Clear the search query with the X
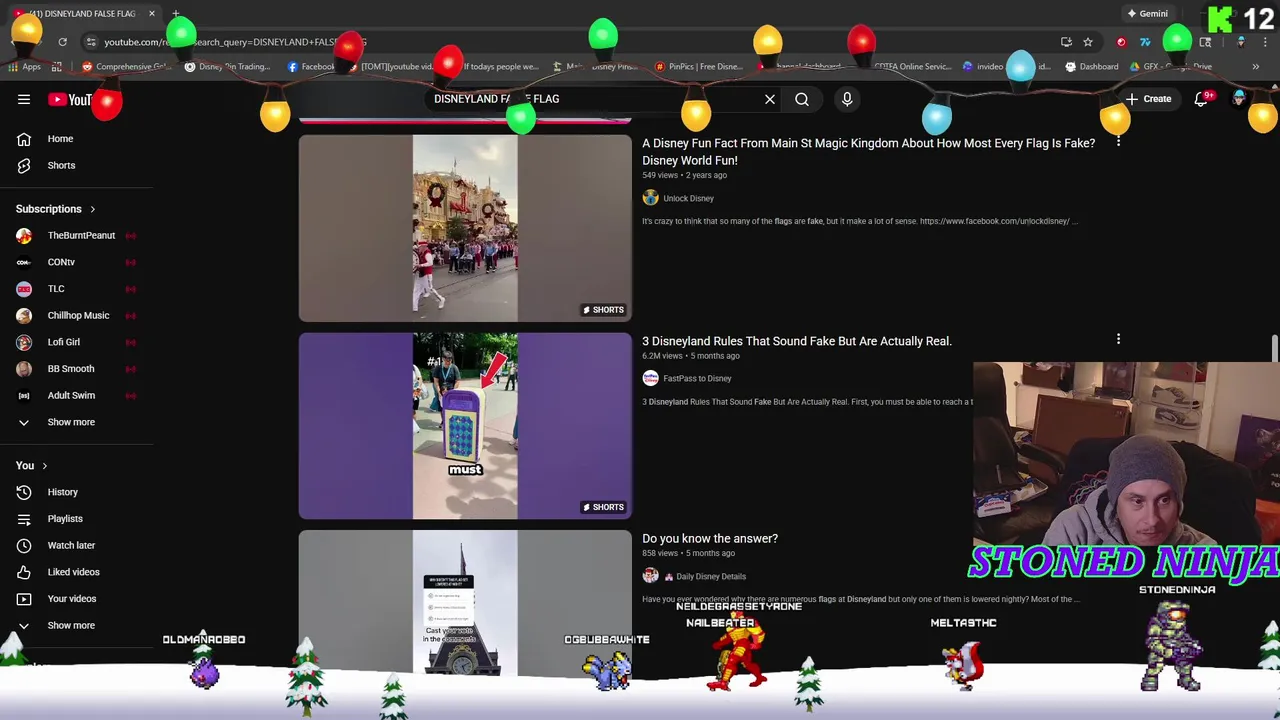Screen dimensions: 1280x720 click(770, 99)
